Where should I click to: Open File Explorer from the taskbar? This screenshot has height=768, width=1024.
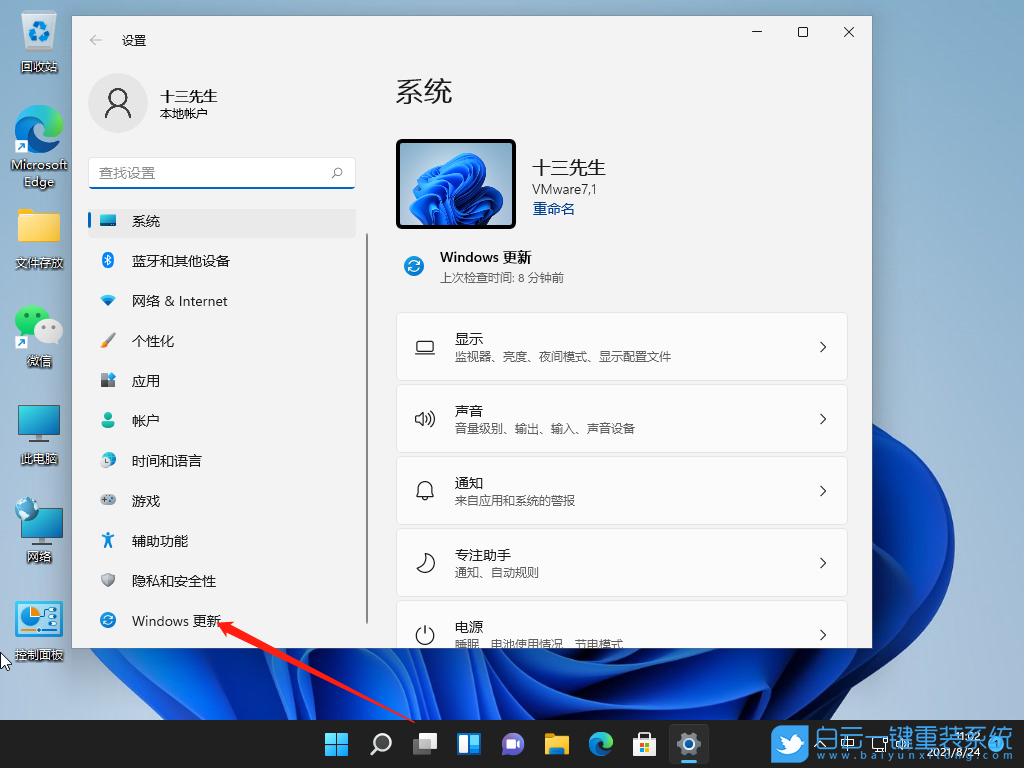pos(556,744)
